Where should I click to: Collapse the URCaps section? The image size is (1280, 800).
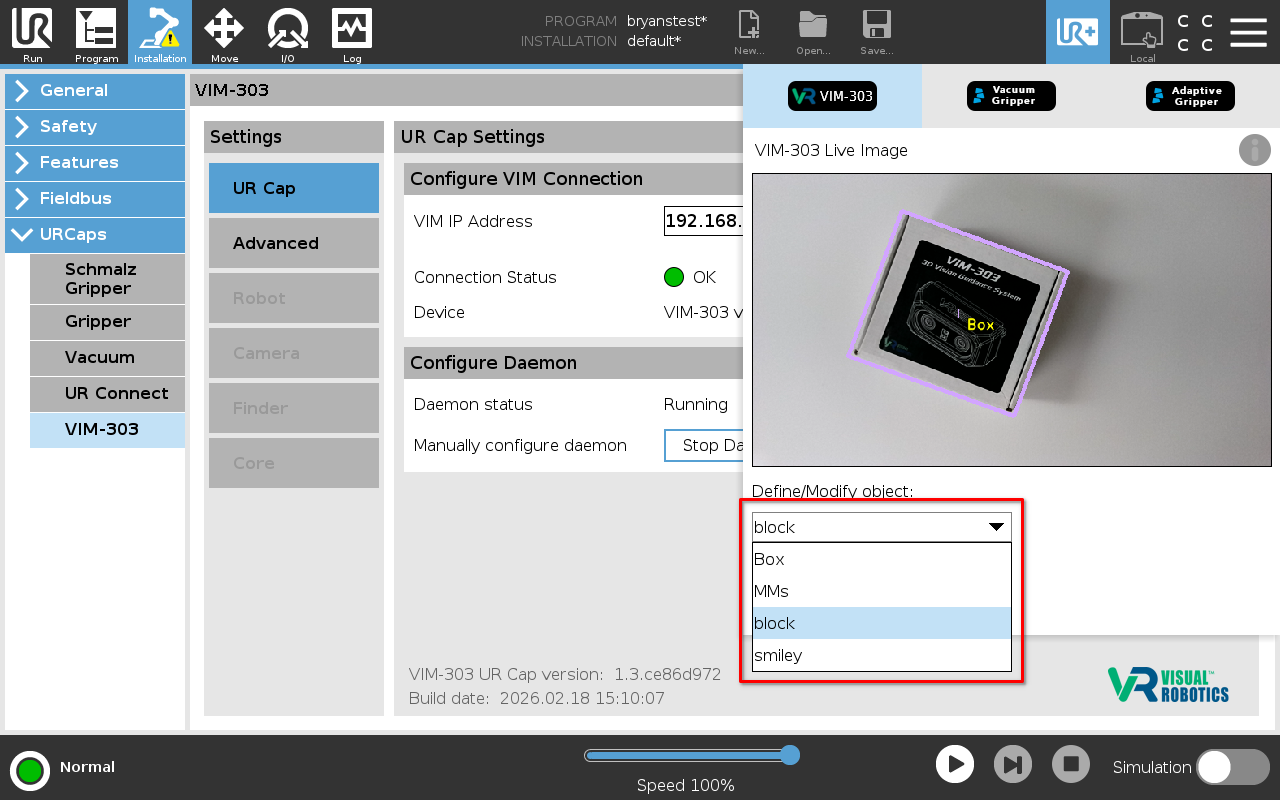click(95, 235)
